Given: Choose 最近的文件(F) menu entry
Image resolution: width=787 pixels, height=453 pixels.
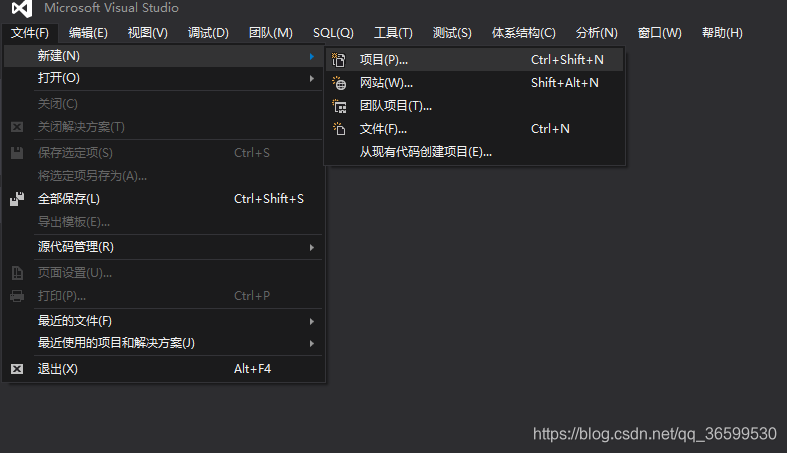Looking at the screenshot, I should 163,321.
